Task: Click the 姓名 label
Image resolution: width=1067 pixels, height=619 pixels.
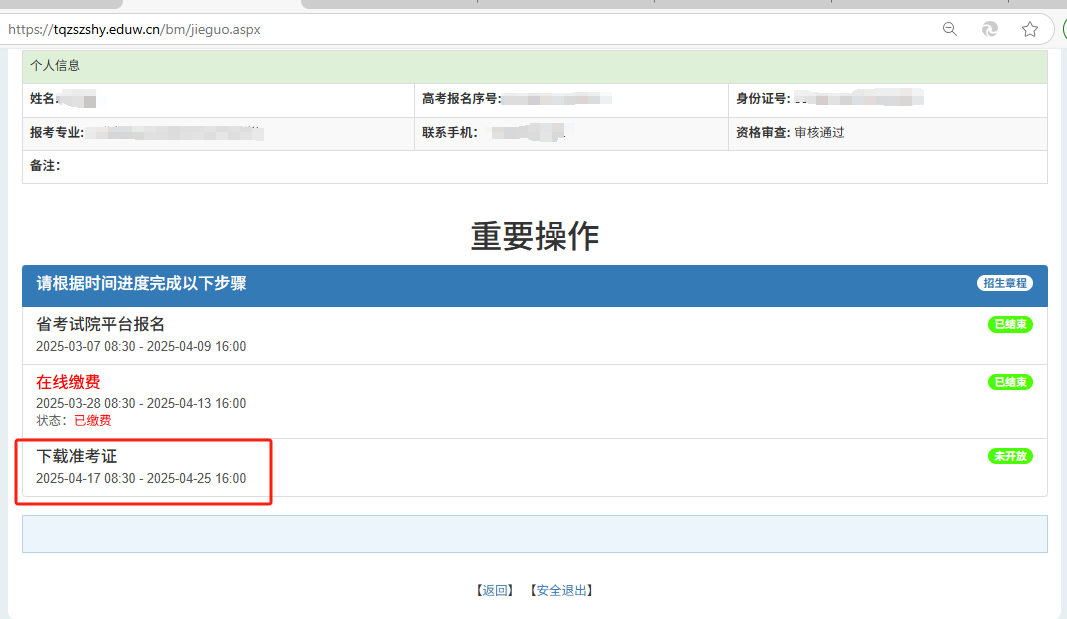Action: (43, 99)
